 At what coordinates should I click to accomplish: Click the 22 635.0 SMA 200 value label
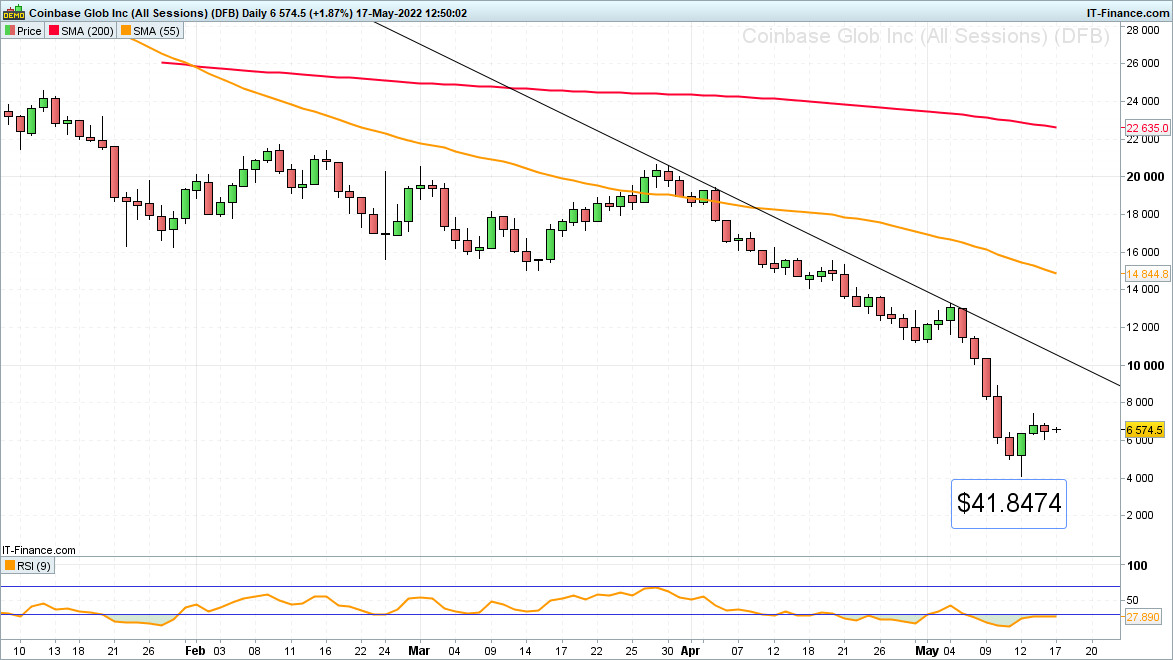point(1147,128)
